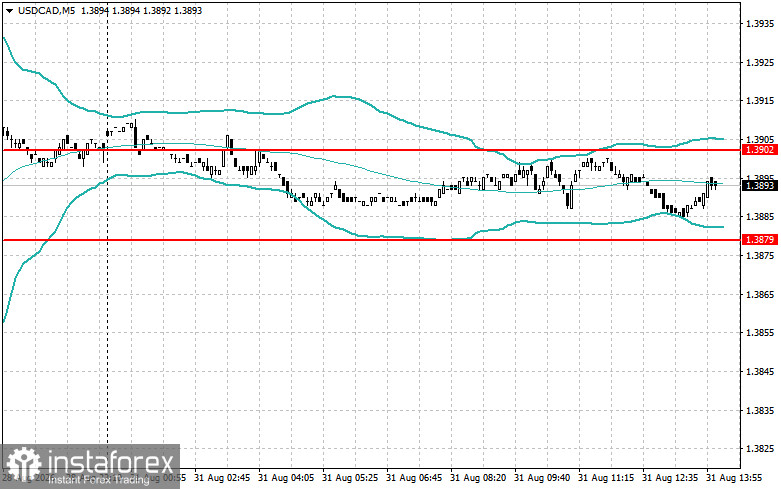
Task: Click the 1.3825 price axis label
Action: (x=761, y=449)
